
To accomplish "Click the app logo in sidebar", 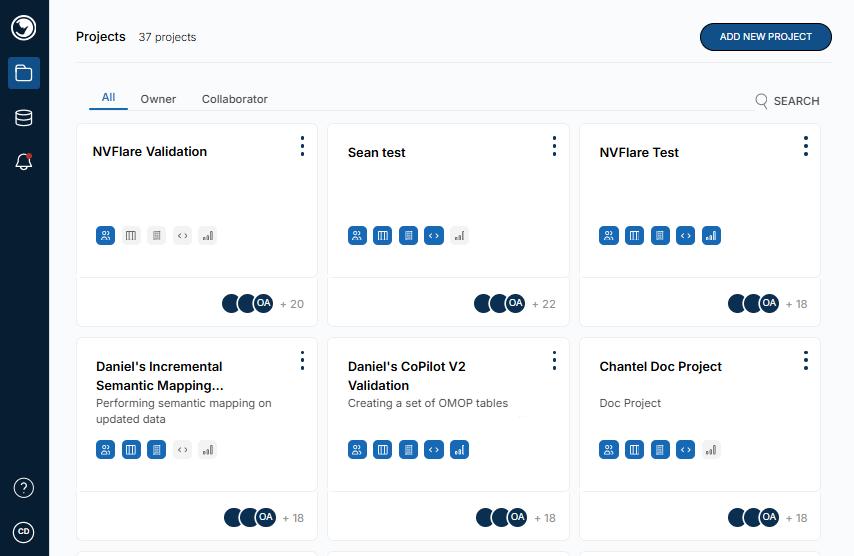I will click(23, 28).
